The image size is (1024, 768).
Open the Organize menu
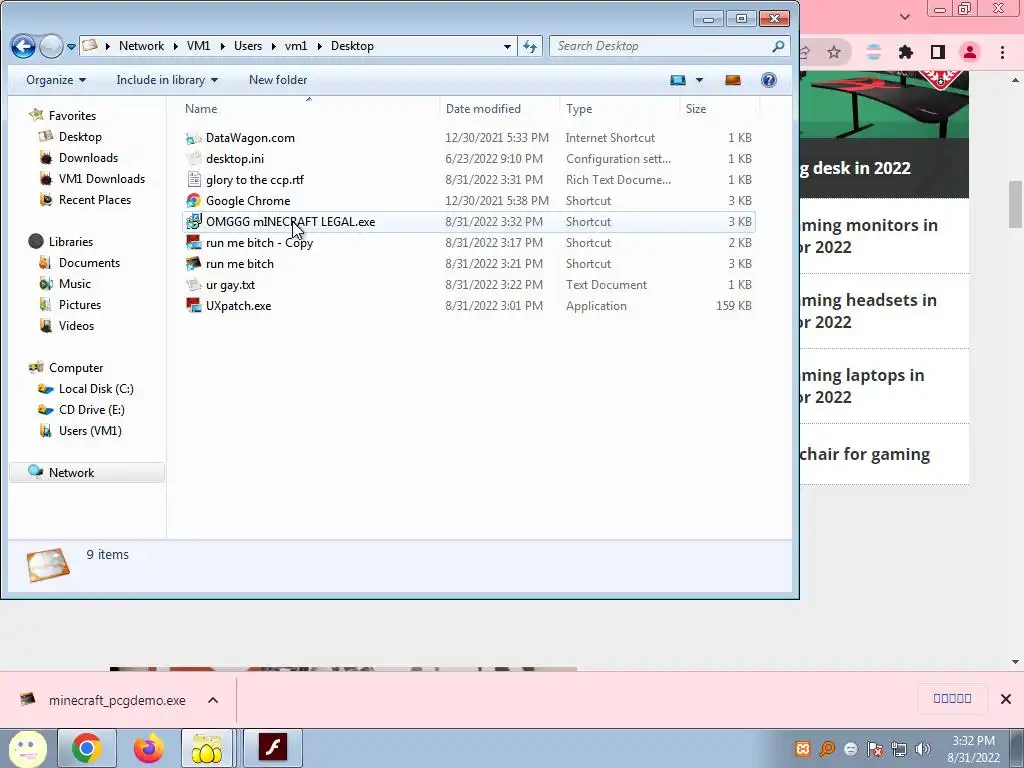pos(56,80)
